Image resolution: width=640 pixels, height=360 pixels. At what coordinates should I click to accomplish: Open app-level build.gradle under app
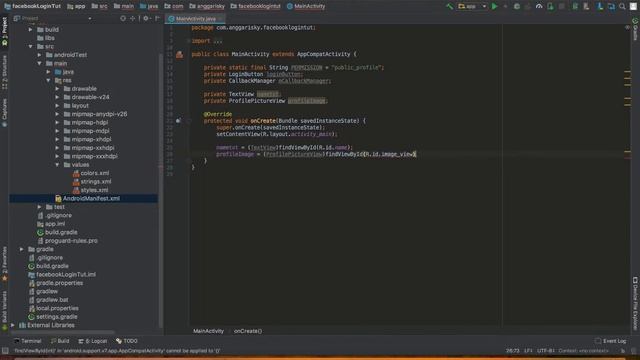click(57, 232)
